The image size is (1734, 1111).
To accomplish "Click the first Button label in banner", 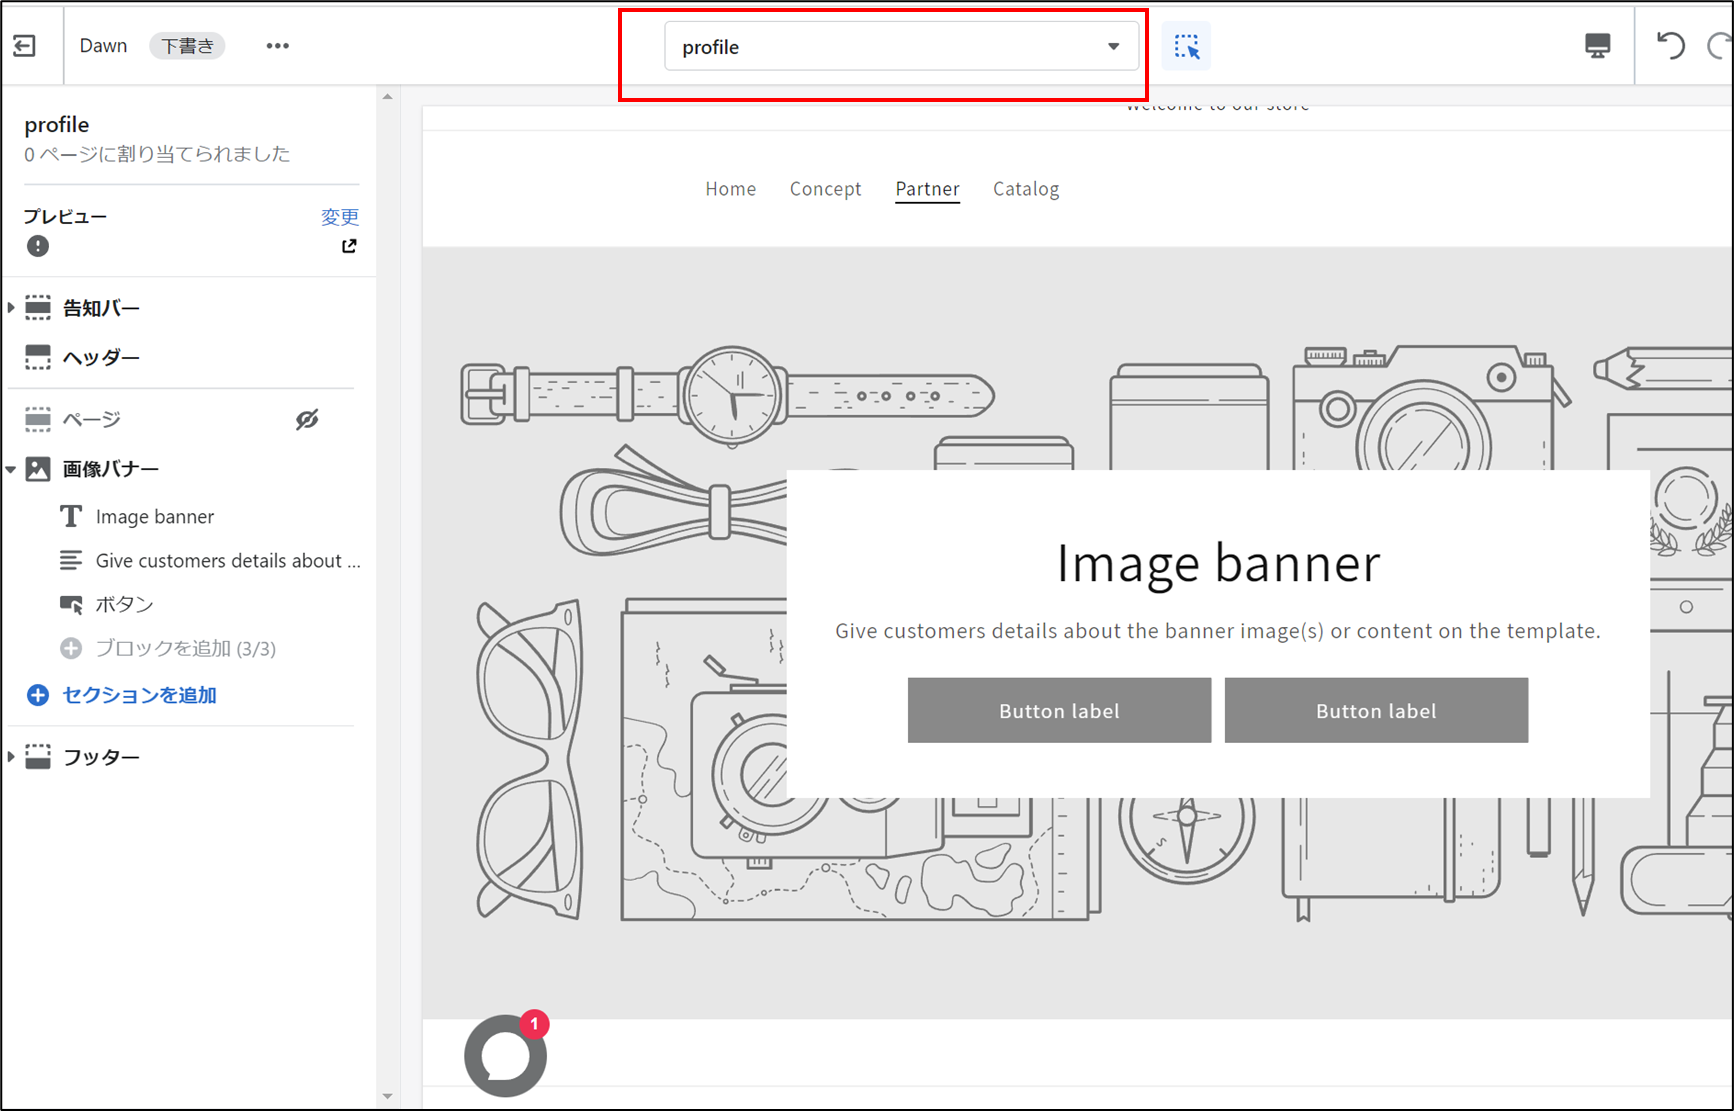I will click(x=1059, y=711).
